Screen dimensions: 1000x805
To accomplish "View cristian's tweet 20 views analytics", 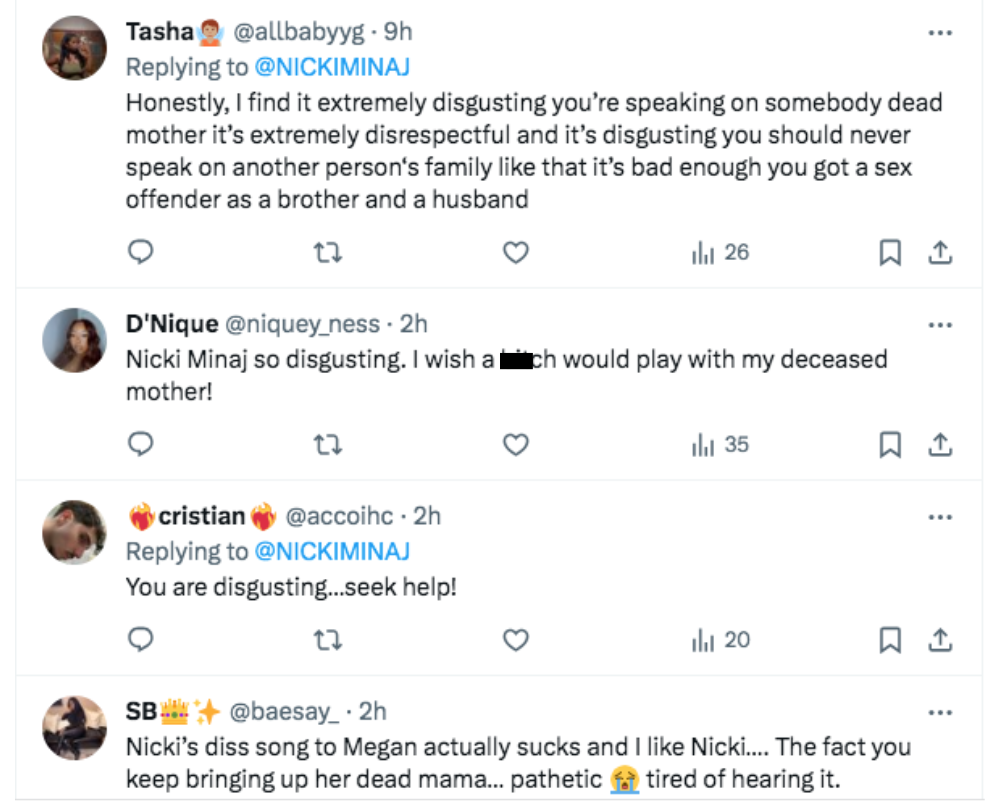I will tap(720, 639).
